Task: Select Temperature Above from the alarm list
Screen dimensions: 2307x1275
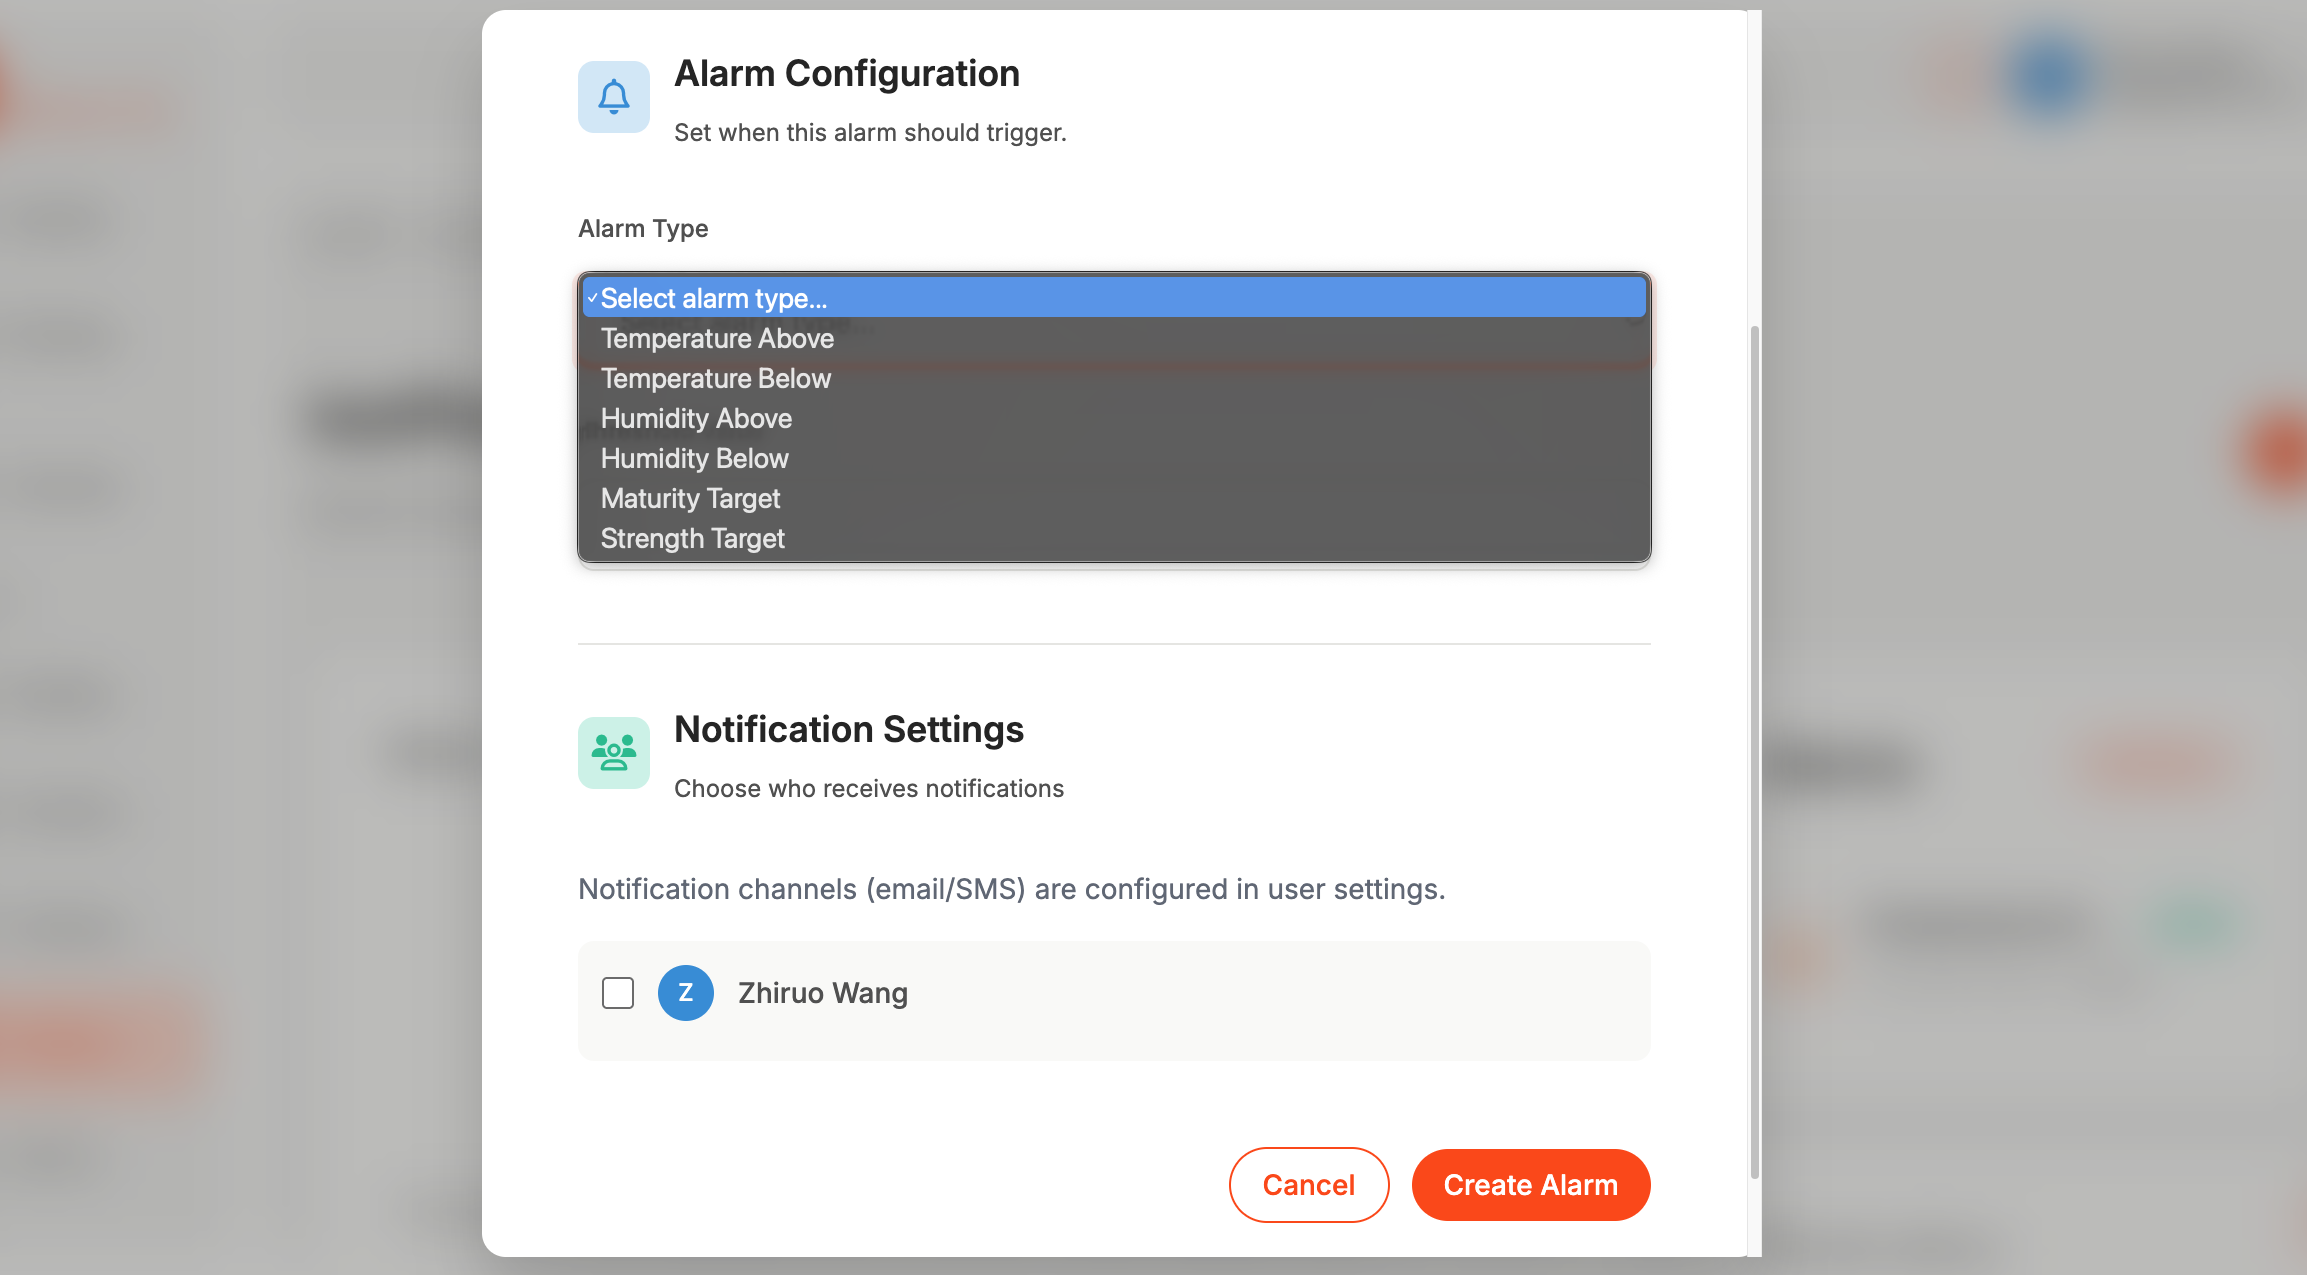Action: pyautogui.click(x=717, y=339)
